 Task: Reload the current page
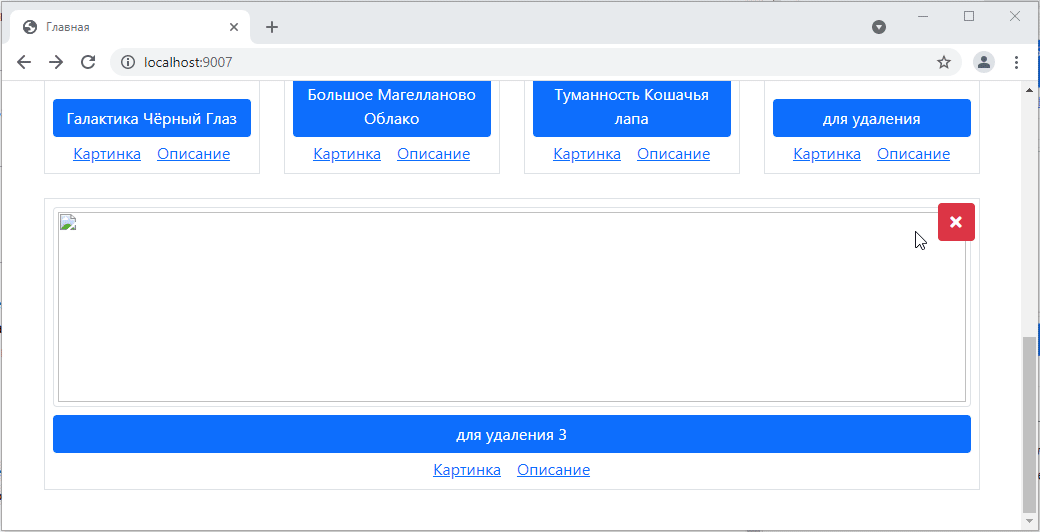click(88, 62)
